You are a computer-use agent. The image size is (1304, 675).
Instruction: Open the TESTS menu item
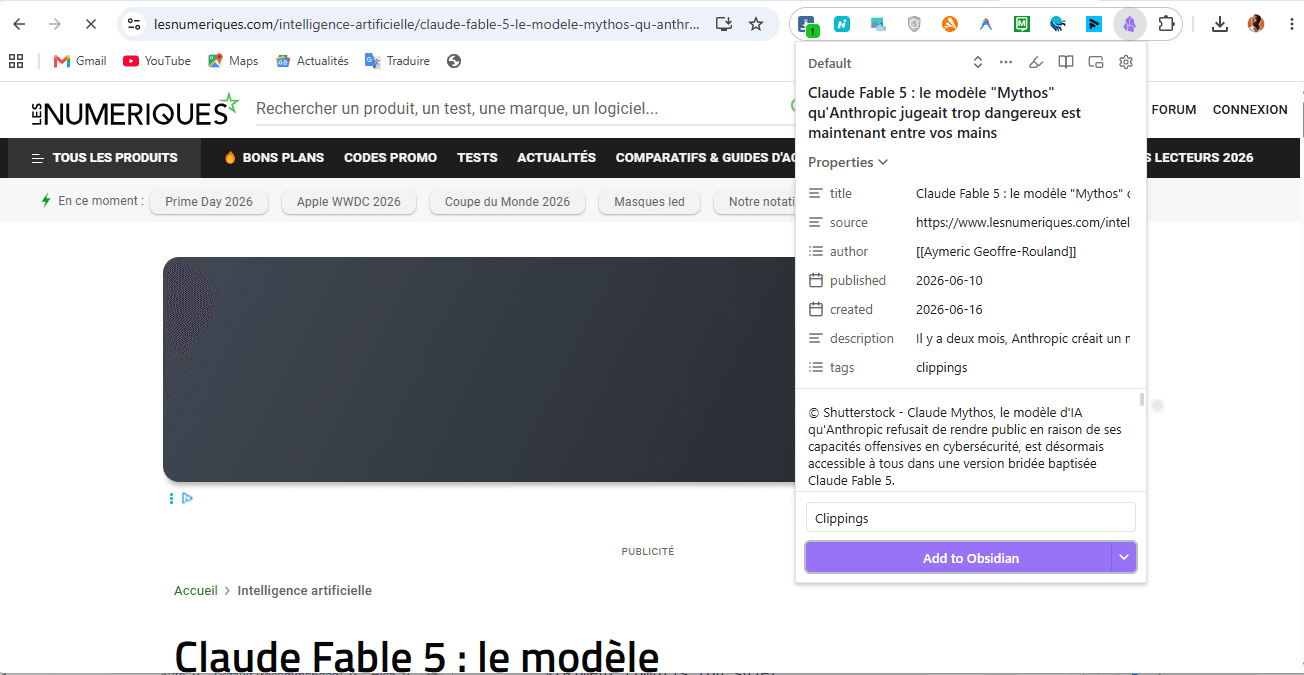tap(477, 158)
